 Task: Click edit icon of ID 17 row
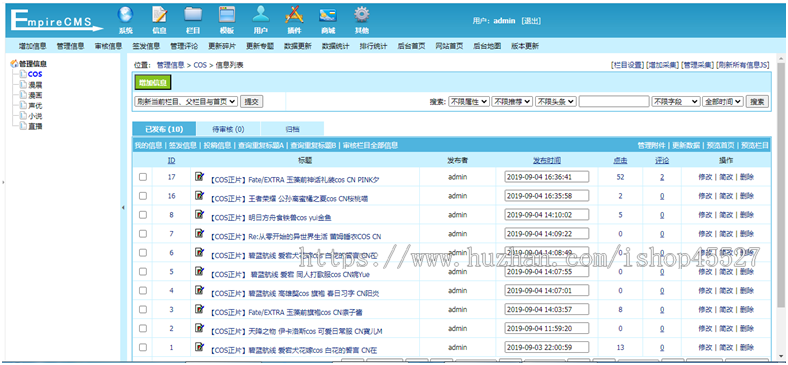[x=200, y=176]
